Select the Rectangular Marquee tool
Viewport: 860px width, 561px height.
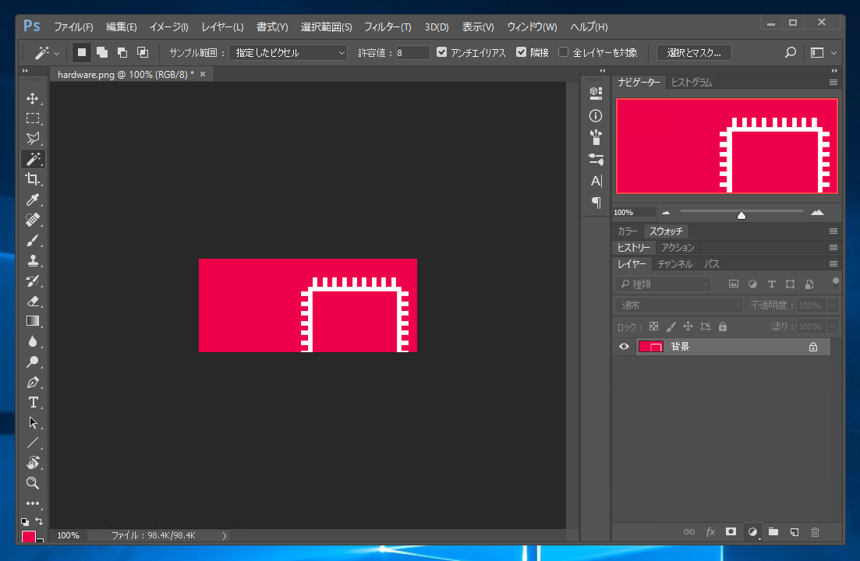[x=32, y=118]
